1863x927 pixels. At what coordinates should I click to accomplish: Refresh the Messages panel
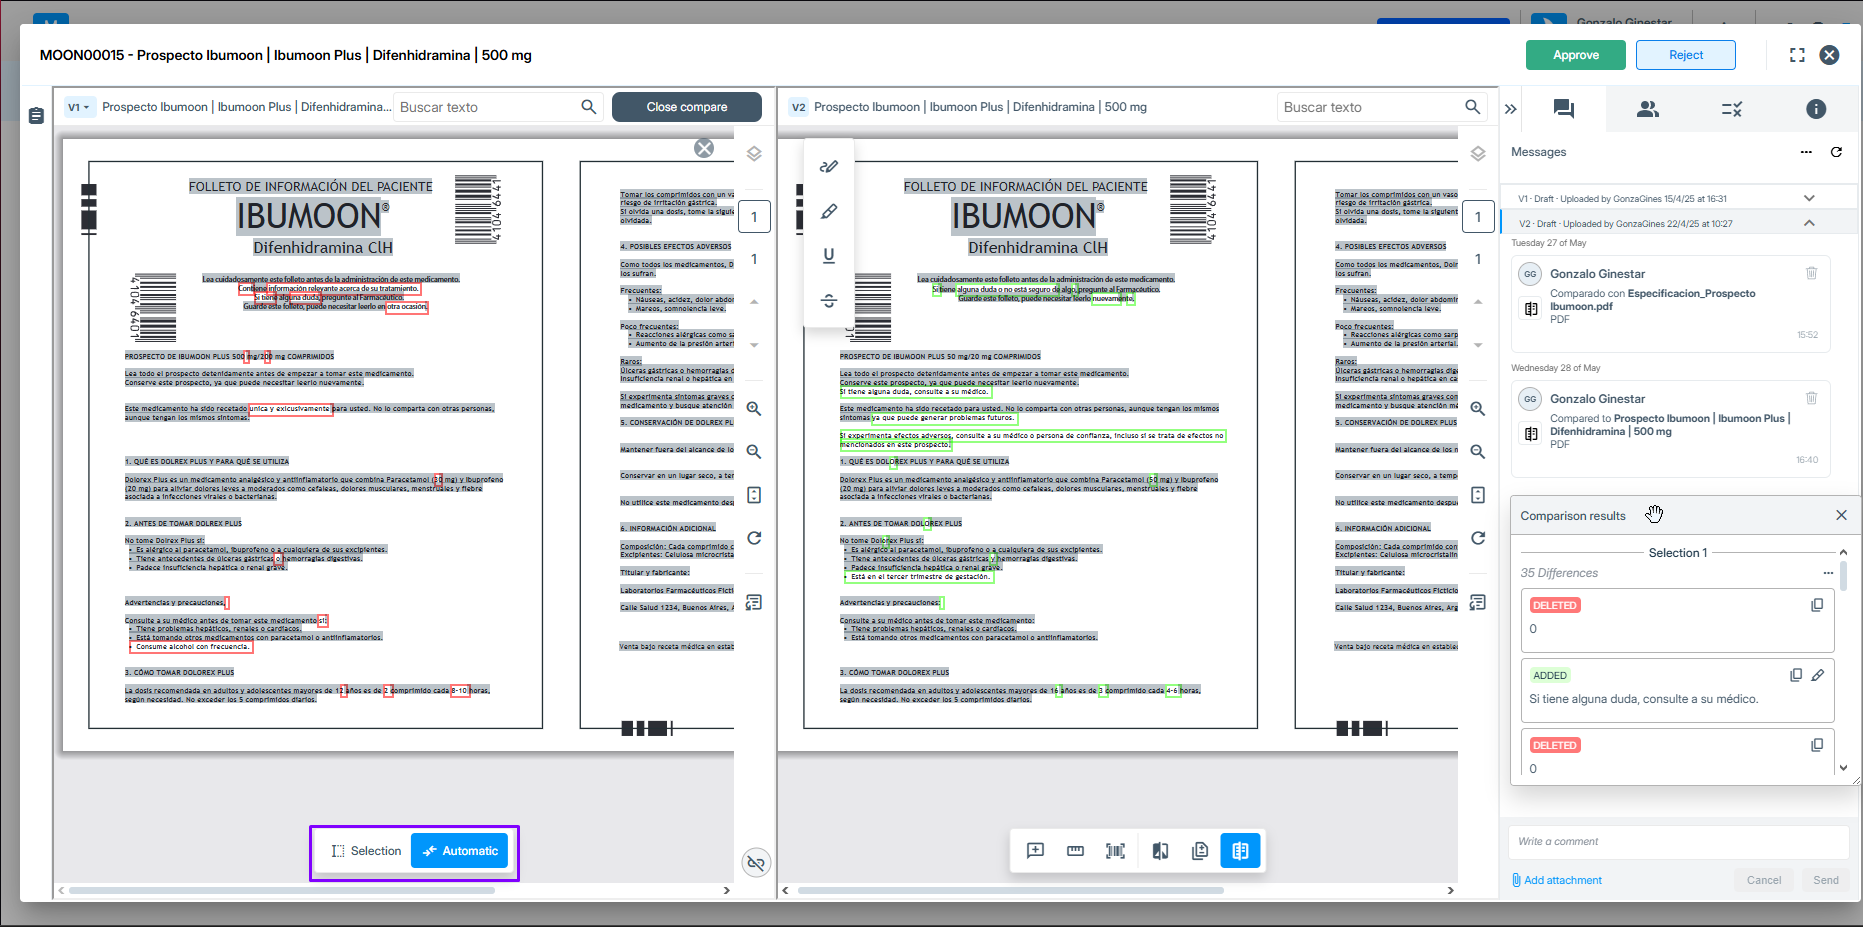1836,152
